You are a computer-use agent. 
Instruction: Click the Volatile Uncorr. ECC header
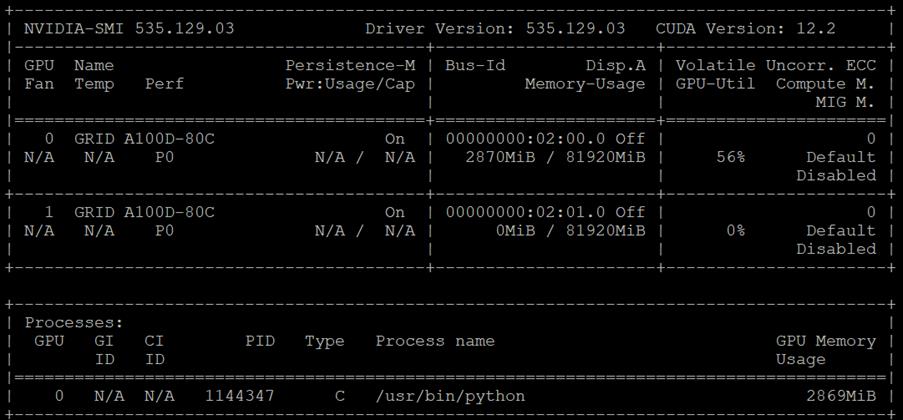tap(776, 65)
